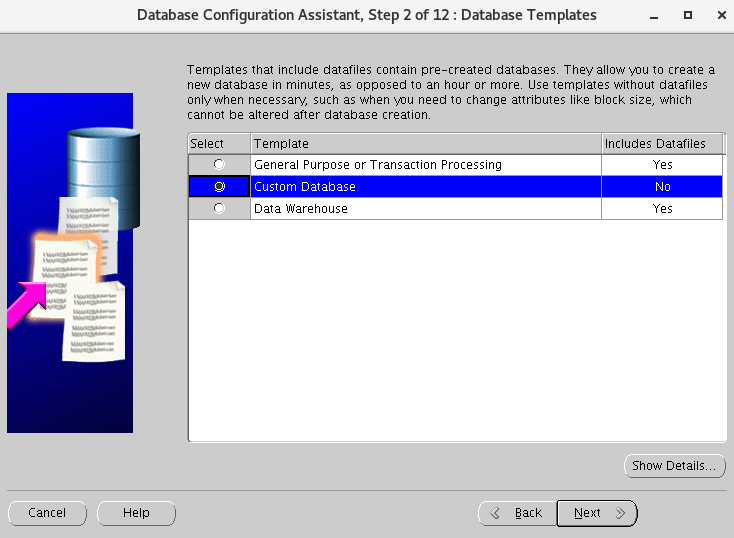The width and height of the screenshot is (734, 538).
Task: Select the General Purpose or Transaction Processing radio button
Action: click(x=219, y=164)
